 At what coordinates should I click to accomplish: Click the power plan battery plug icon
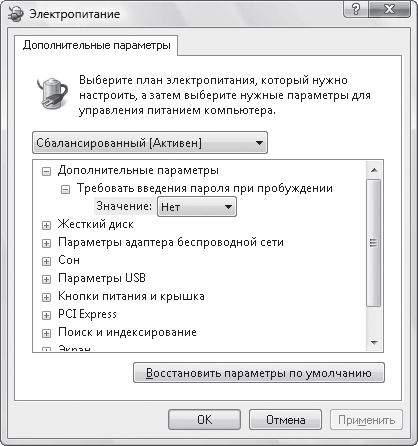52,93
